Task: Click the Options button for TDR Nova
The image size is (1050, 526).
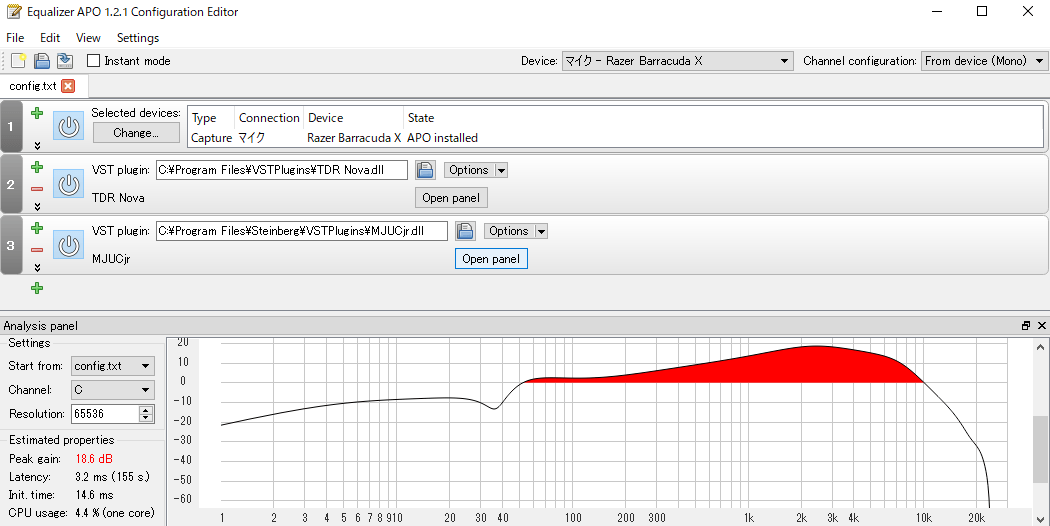Action: (x=469, y=170)
